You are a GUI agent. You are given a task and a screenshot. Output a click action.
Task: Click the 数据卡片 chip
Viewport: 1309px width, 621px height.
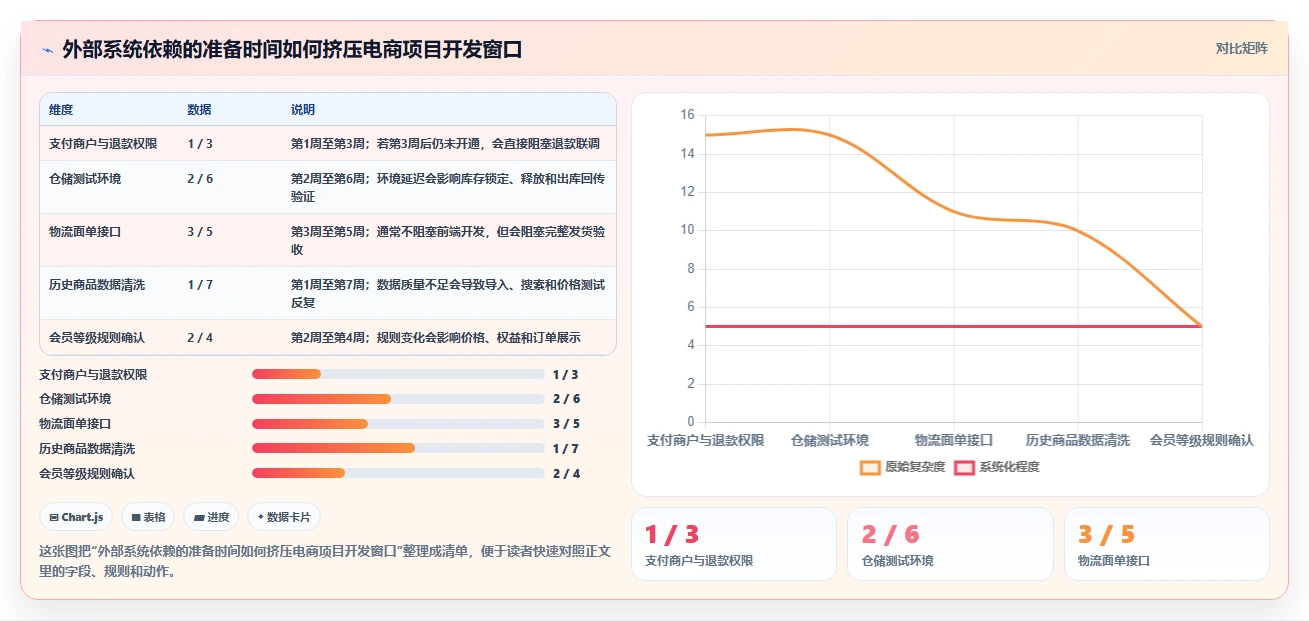click(x=284, y=517)
